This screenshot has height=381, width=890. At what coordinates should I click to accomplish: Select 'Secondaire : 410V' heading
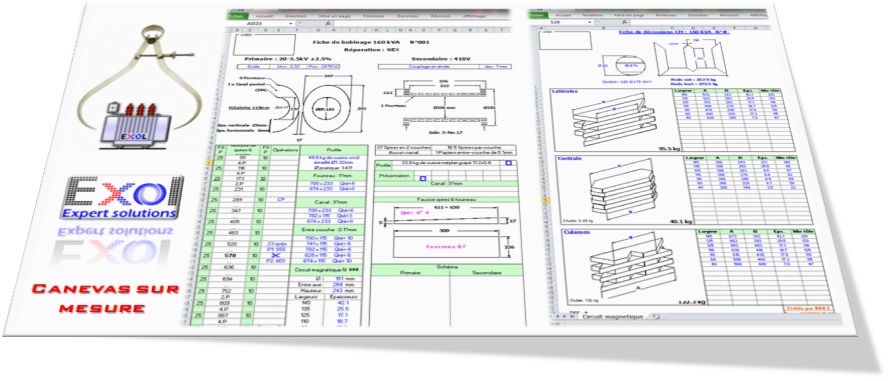click(441, 58)
